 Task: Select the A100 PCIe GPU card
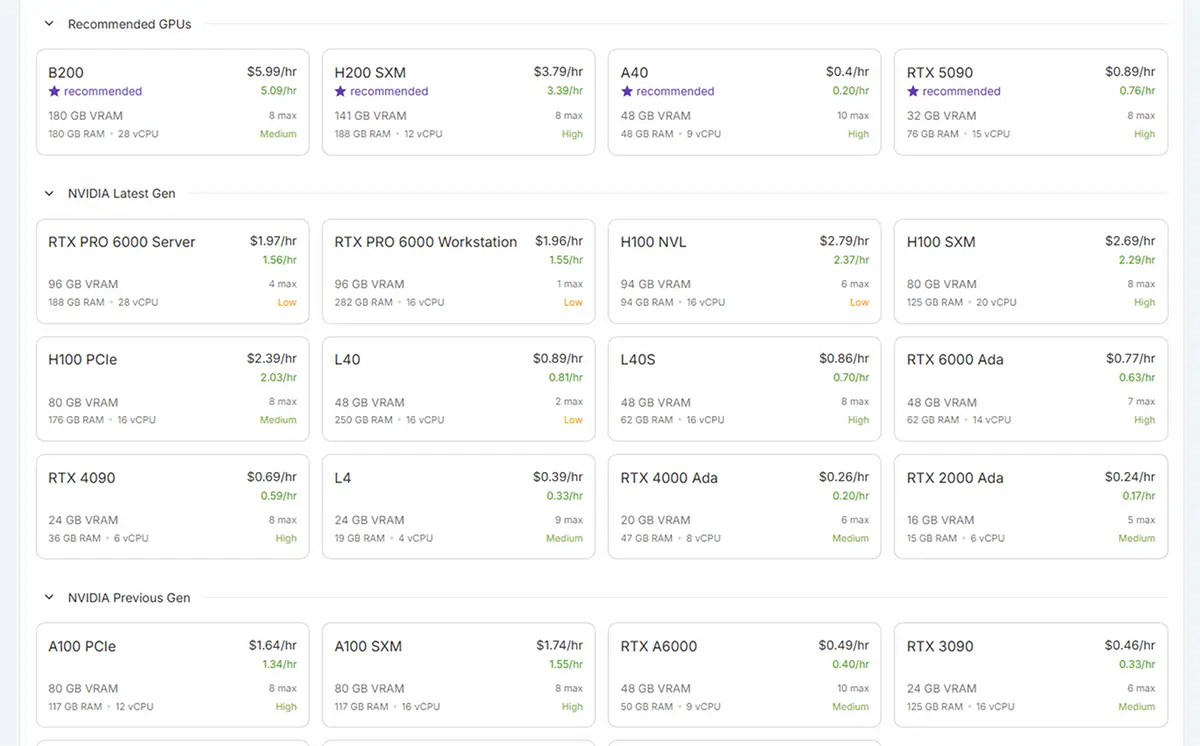click(173, 675)
